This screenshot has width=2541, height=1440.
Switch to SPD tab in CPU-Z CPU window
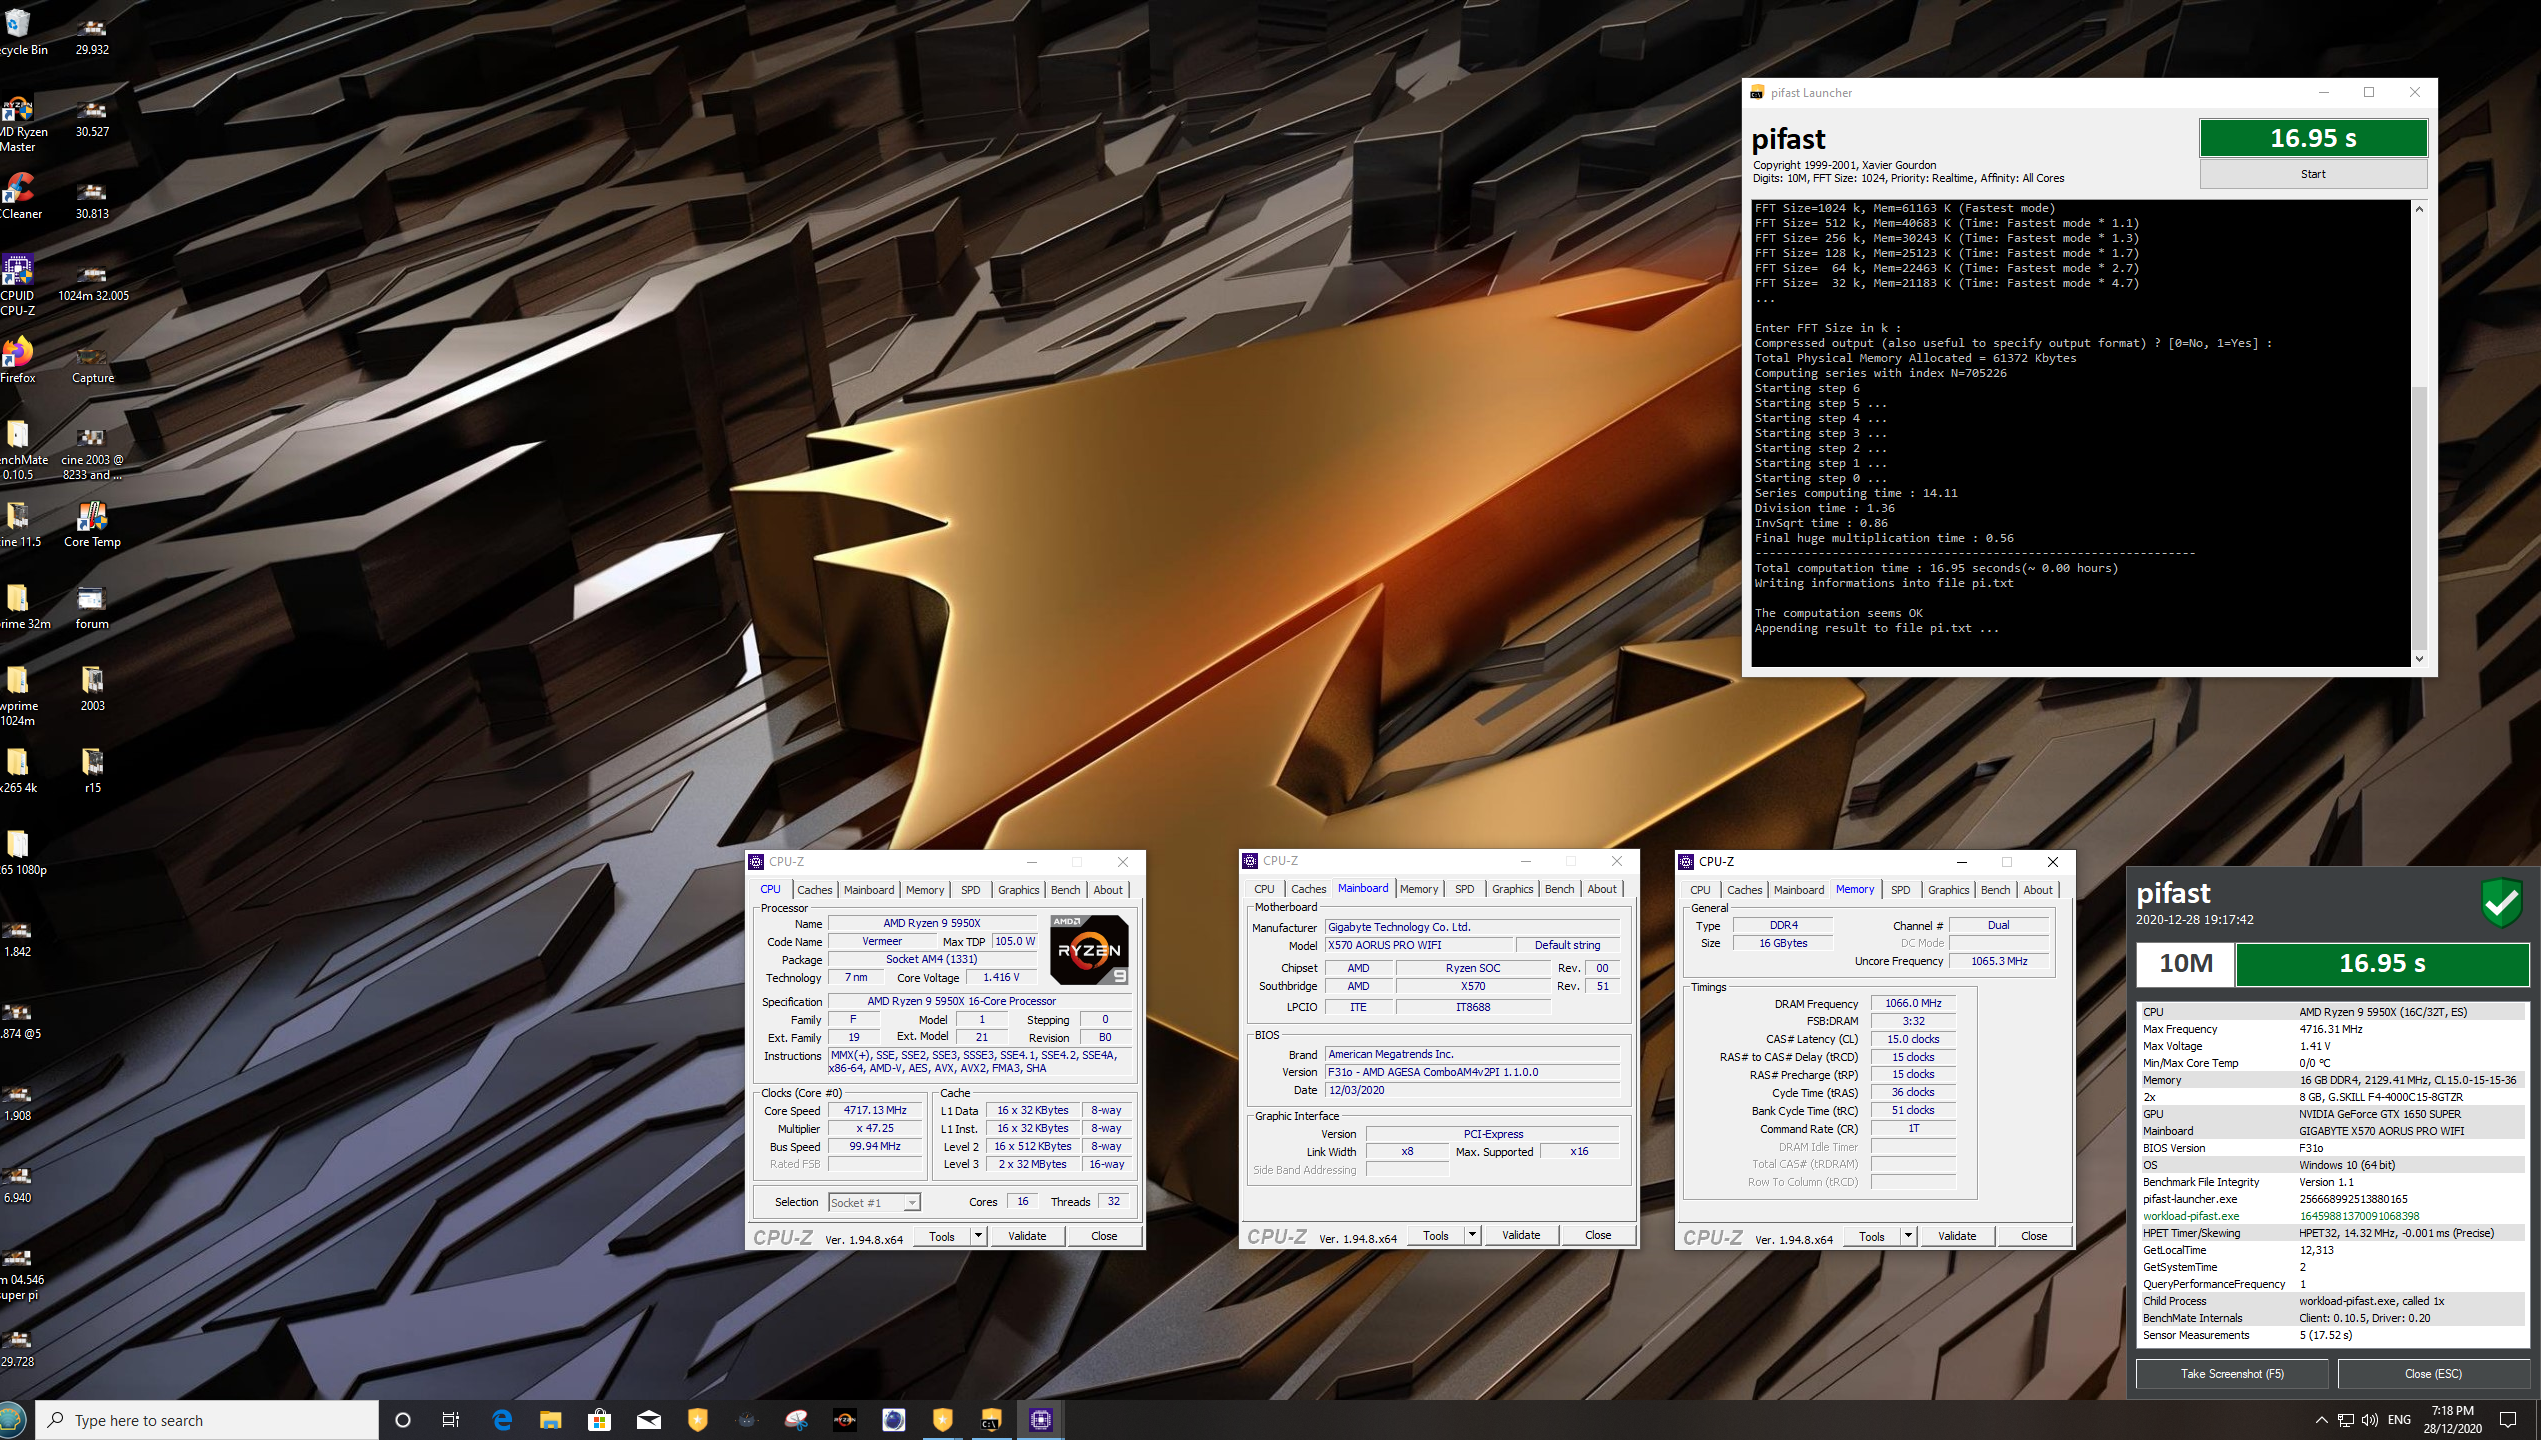[x=970, y=890]
